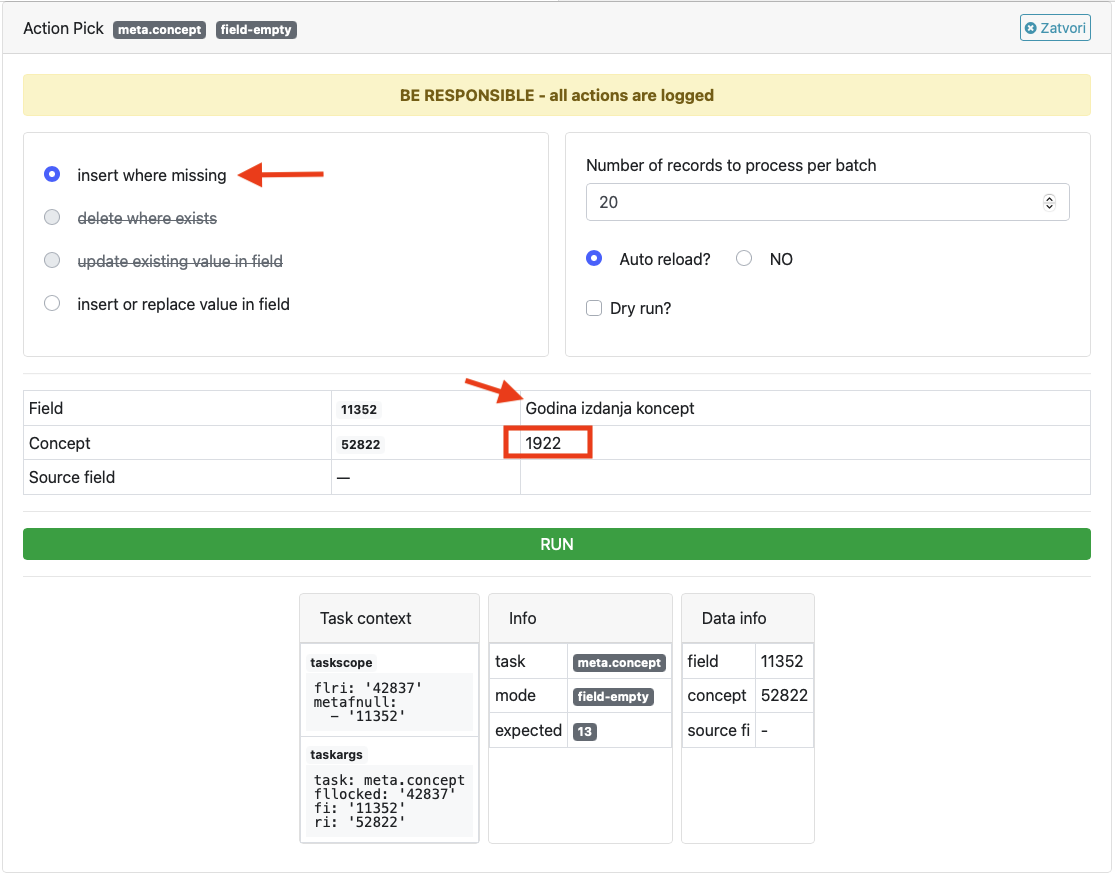Viewport: 1115px width, 876px height.
Task: Click the meta.concept badge in Info task row
Action: point(619,663)
